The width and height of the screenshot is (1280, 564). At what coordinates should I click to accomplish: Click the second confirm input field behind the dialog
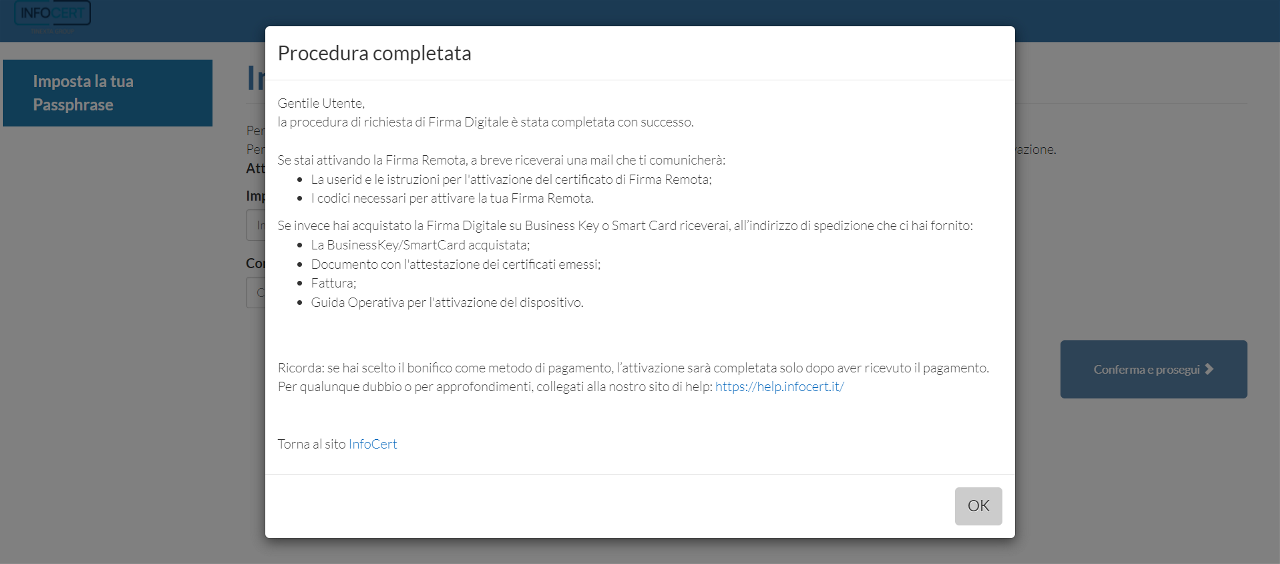click(x=256, y=293)
